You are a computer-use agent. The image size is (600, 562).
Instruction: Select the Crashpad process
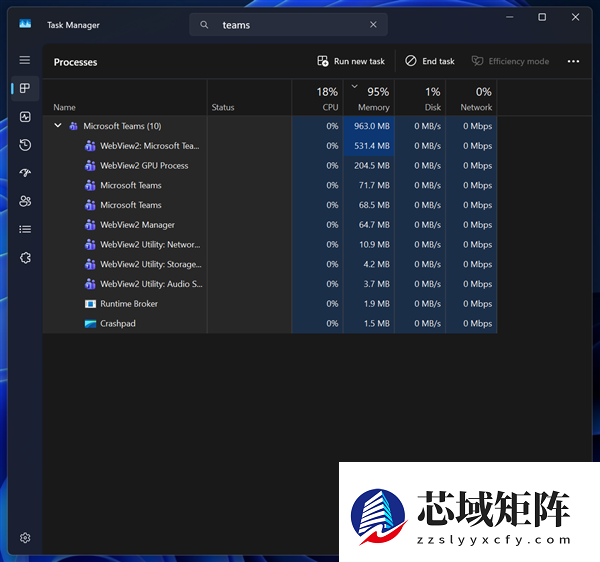pos(270,324)
